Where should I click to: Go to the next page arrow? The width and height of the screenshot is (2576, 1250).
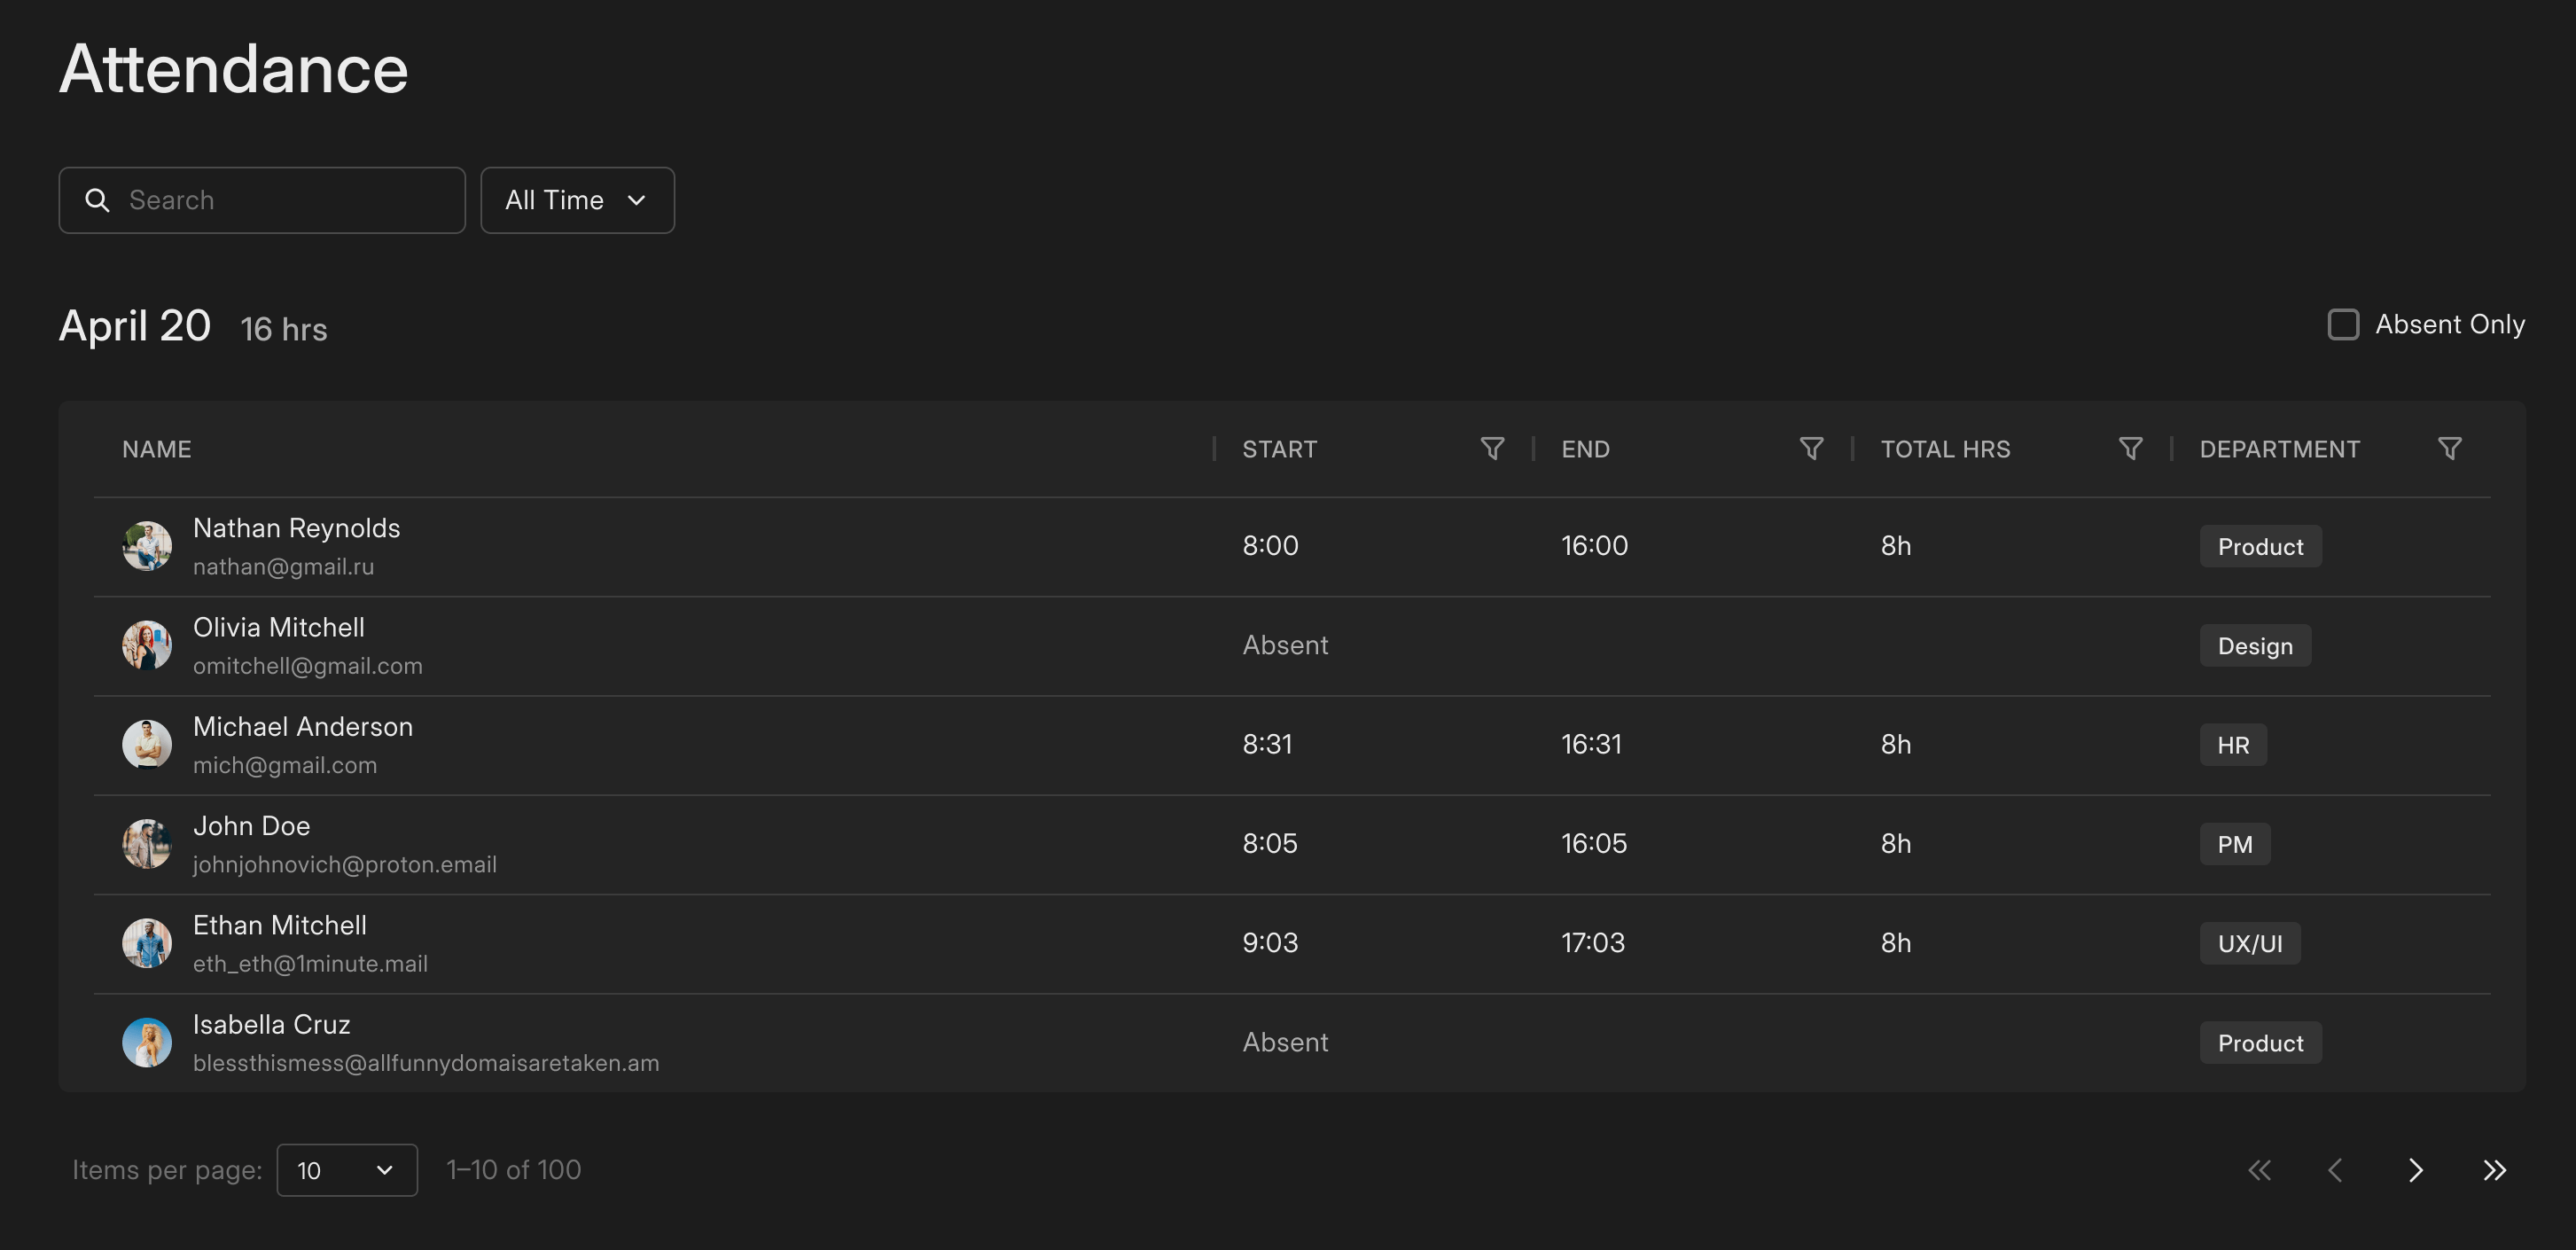(2415, 1170)
